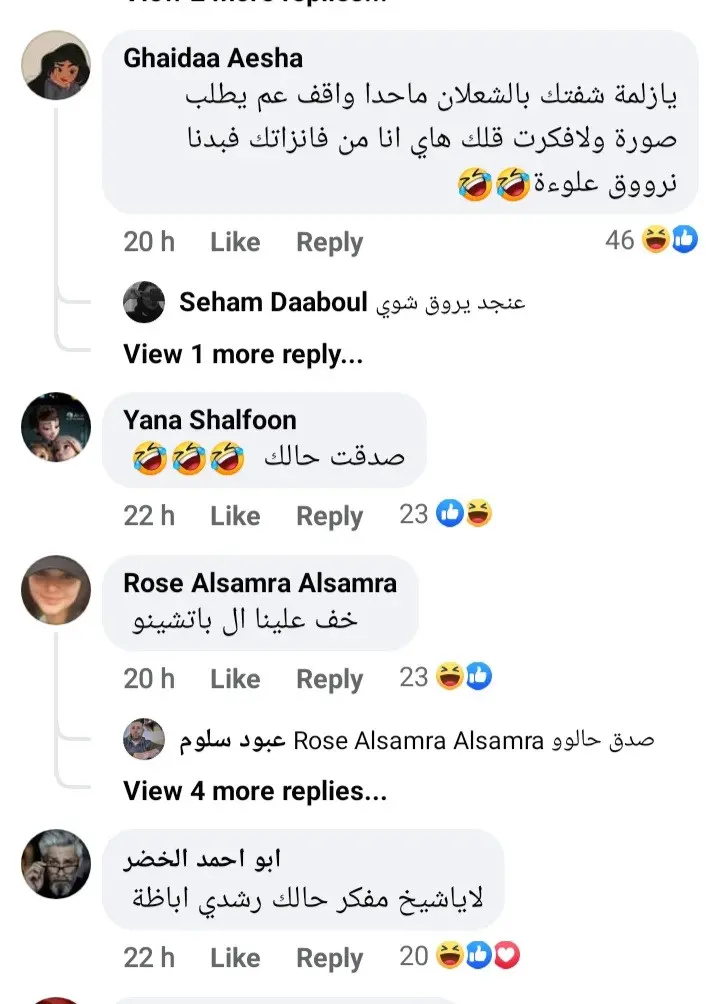
Task: Like Yana Shalfoon's comment
Action: (235, 515)
